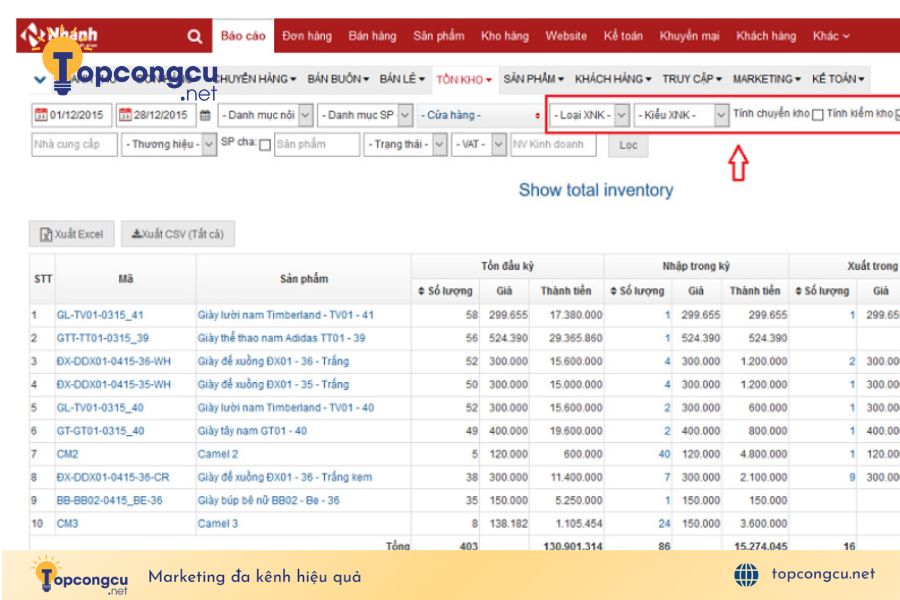Viewport: 900px width, 600px height.
Task: Expand the TRUY CẬP submenu
Action: pos(692,79)
